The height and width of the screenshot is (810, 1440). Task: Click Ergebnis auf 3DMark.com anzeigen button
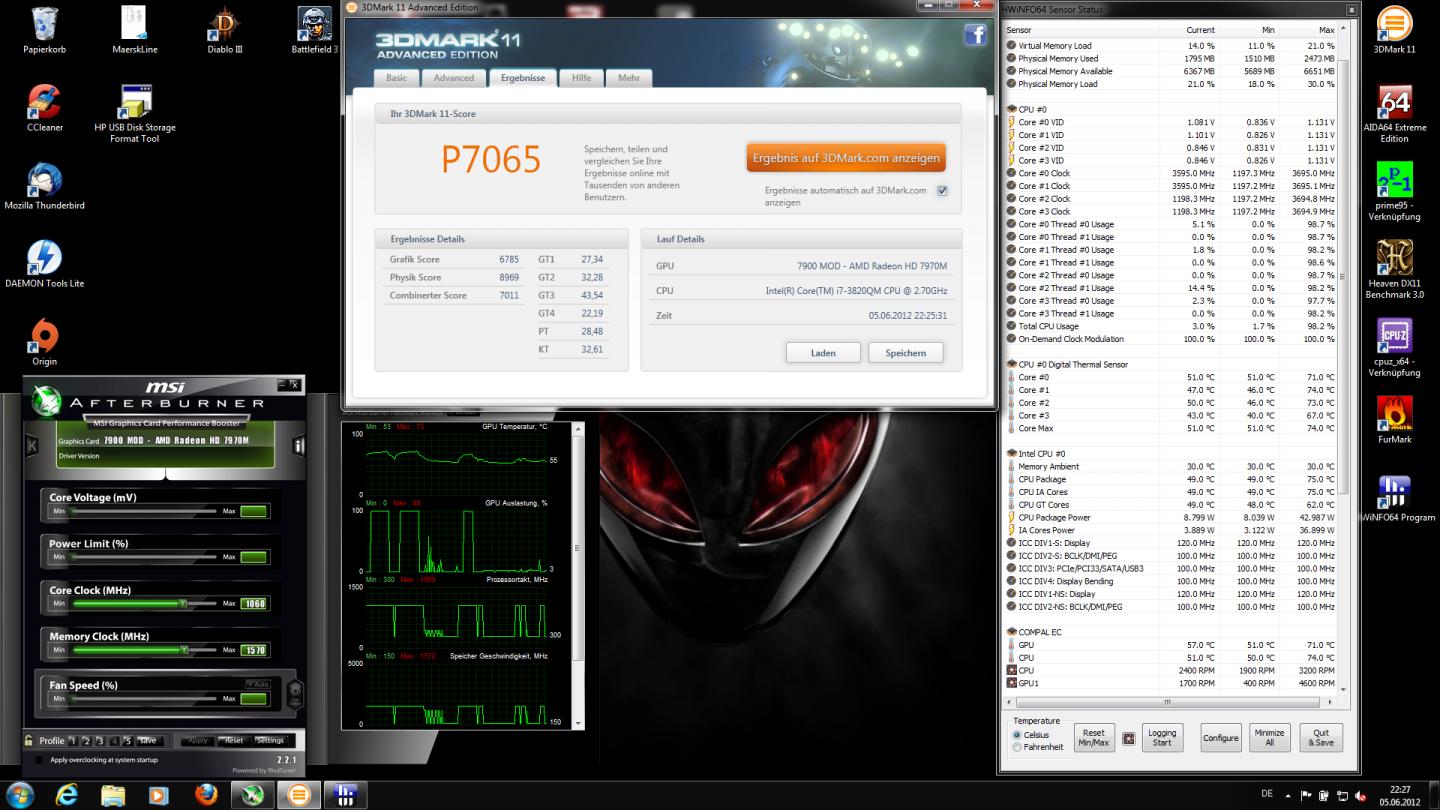click(846, 158)
